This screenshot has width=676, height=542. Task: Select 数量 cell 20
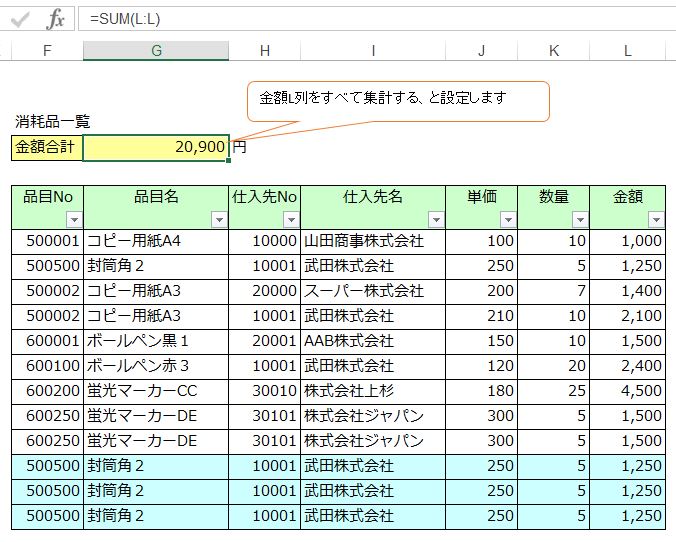(x=554, y=367)
